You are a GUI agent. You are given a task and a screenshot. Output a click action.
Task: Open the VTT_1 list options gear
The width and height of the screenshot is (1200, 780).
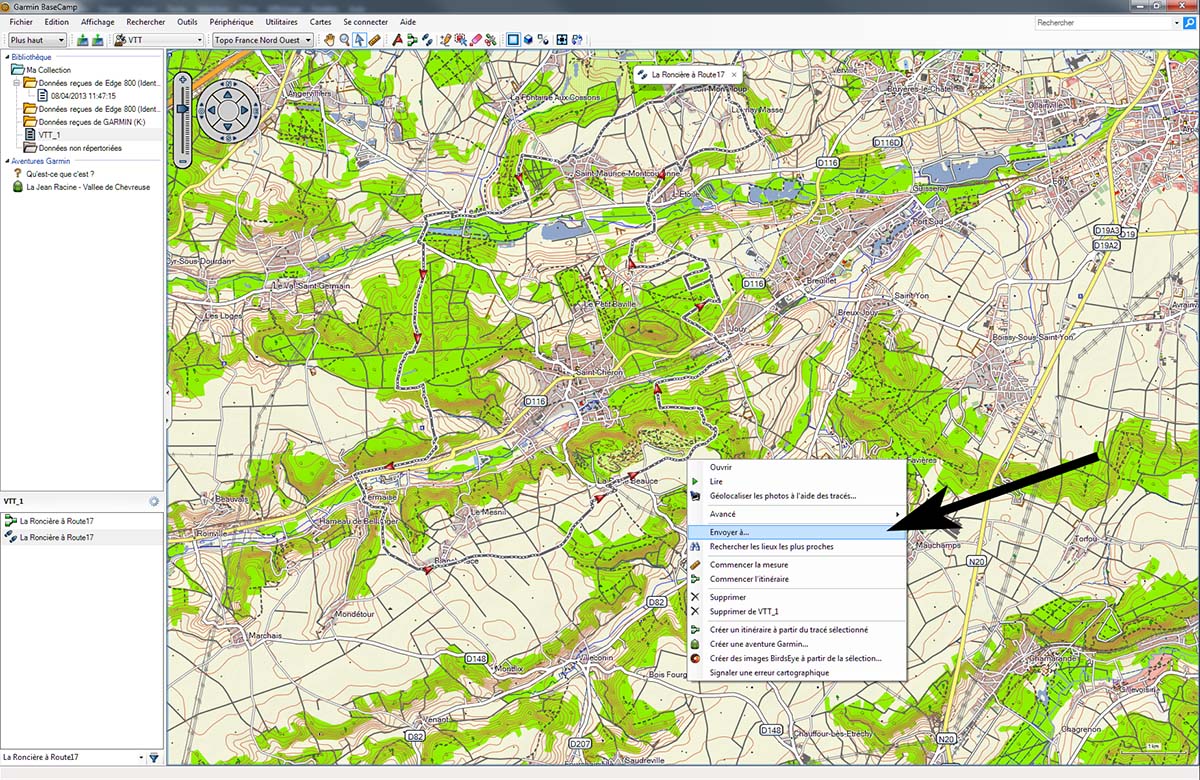point(154,501)
